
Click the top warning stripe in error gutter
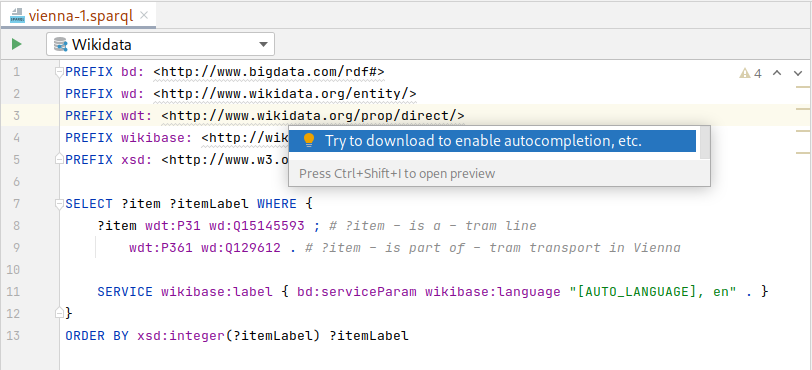click(803, 87)
